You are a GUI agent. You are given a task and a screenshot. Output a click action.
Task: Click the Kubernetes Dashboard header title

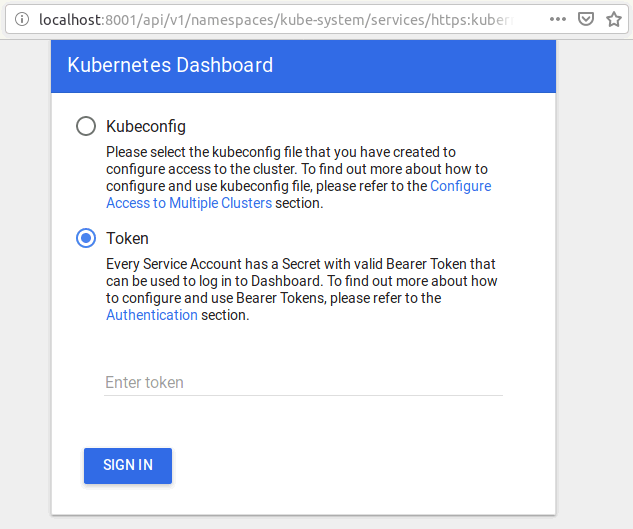(x=170, y=66)
